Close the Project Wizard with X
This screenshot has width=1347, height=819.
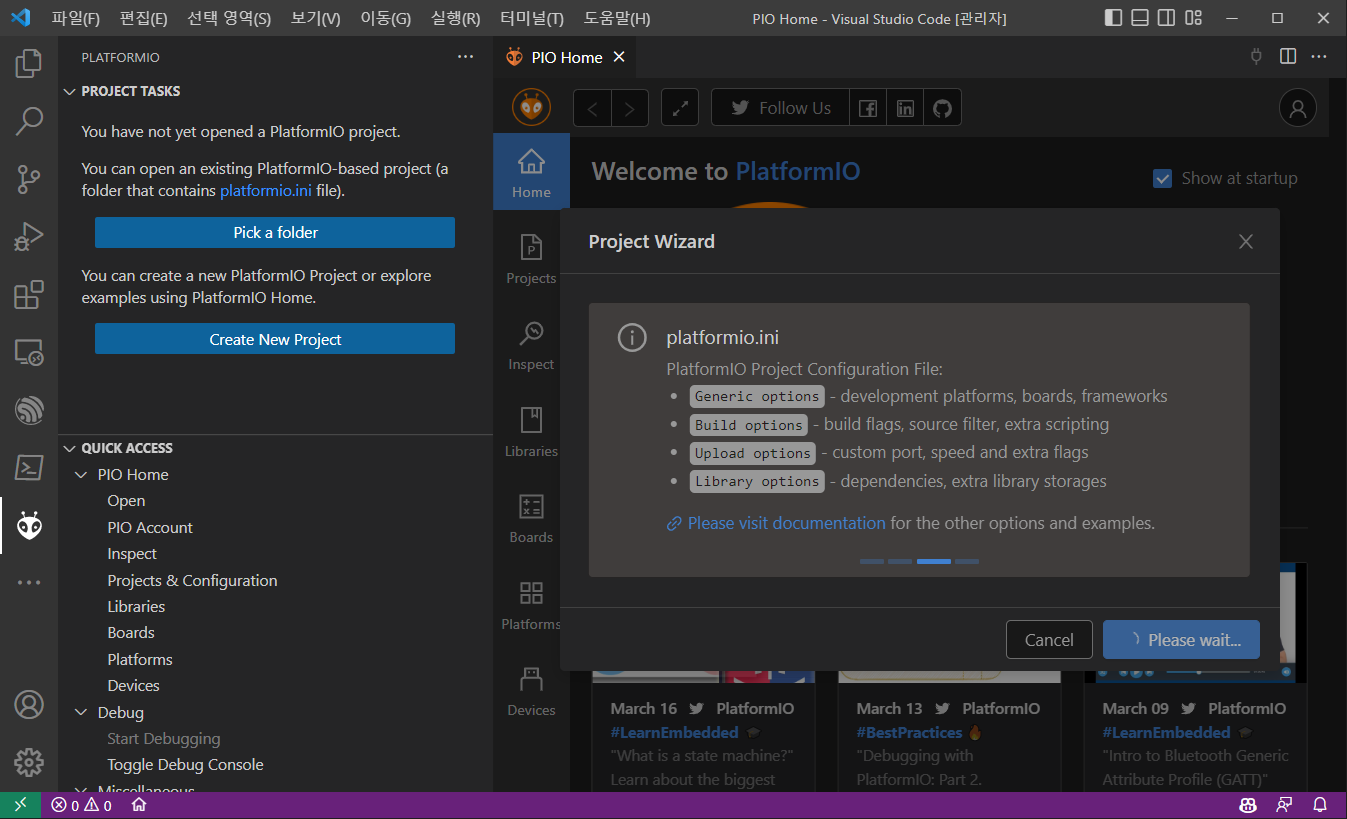[x=1245, y=241]
